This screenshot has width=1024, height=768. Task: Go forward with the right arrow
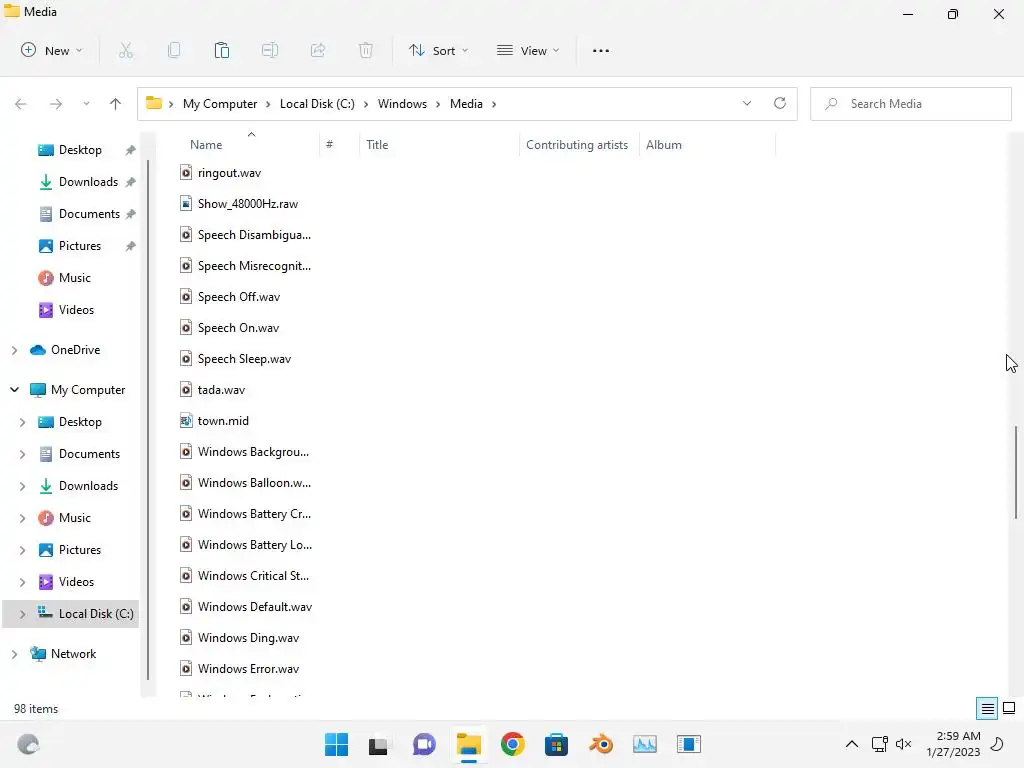tap(56, 104)
